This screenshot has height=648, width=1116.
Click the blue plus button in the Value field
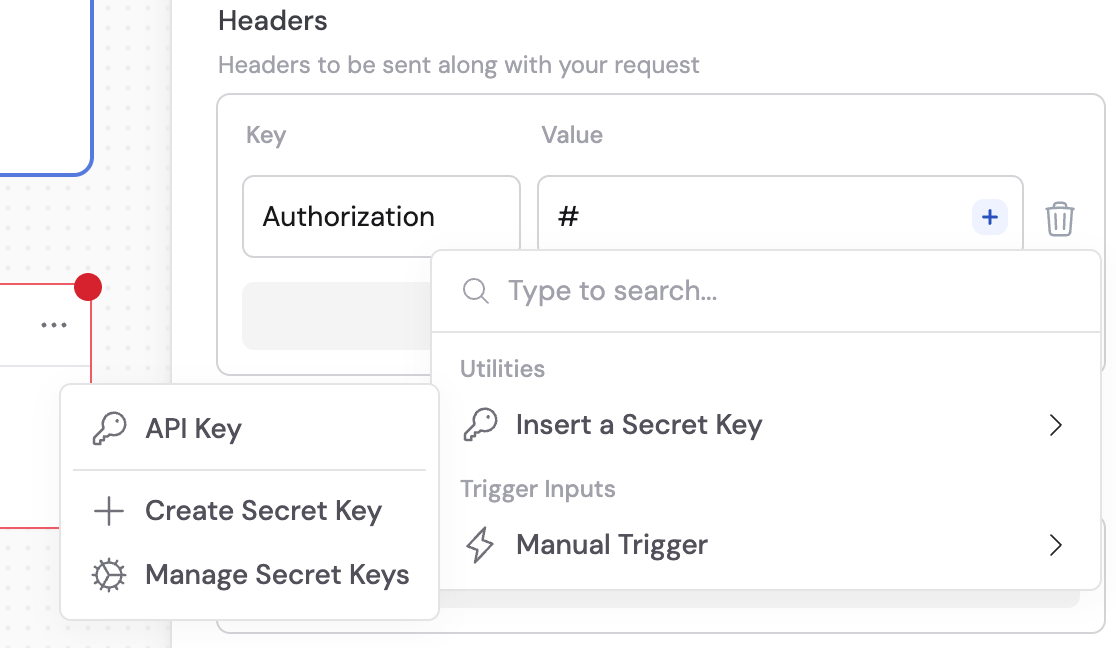tap(989, 216)
